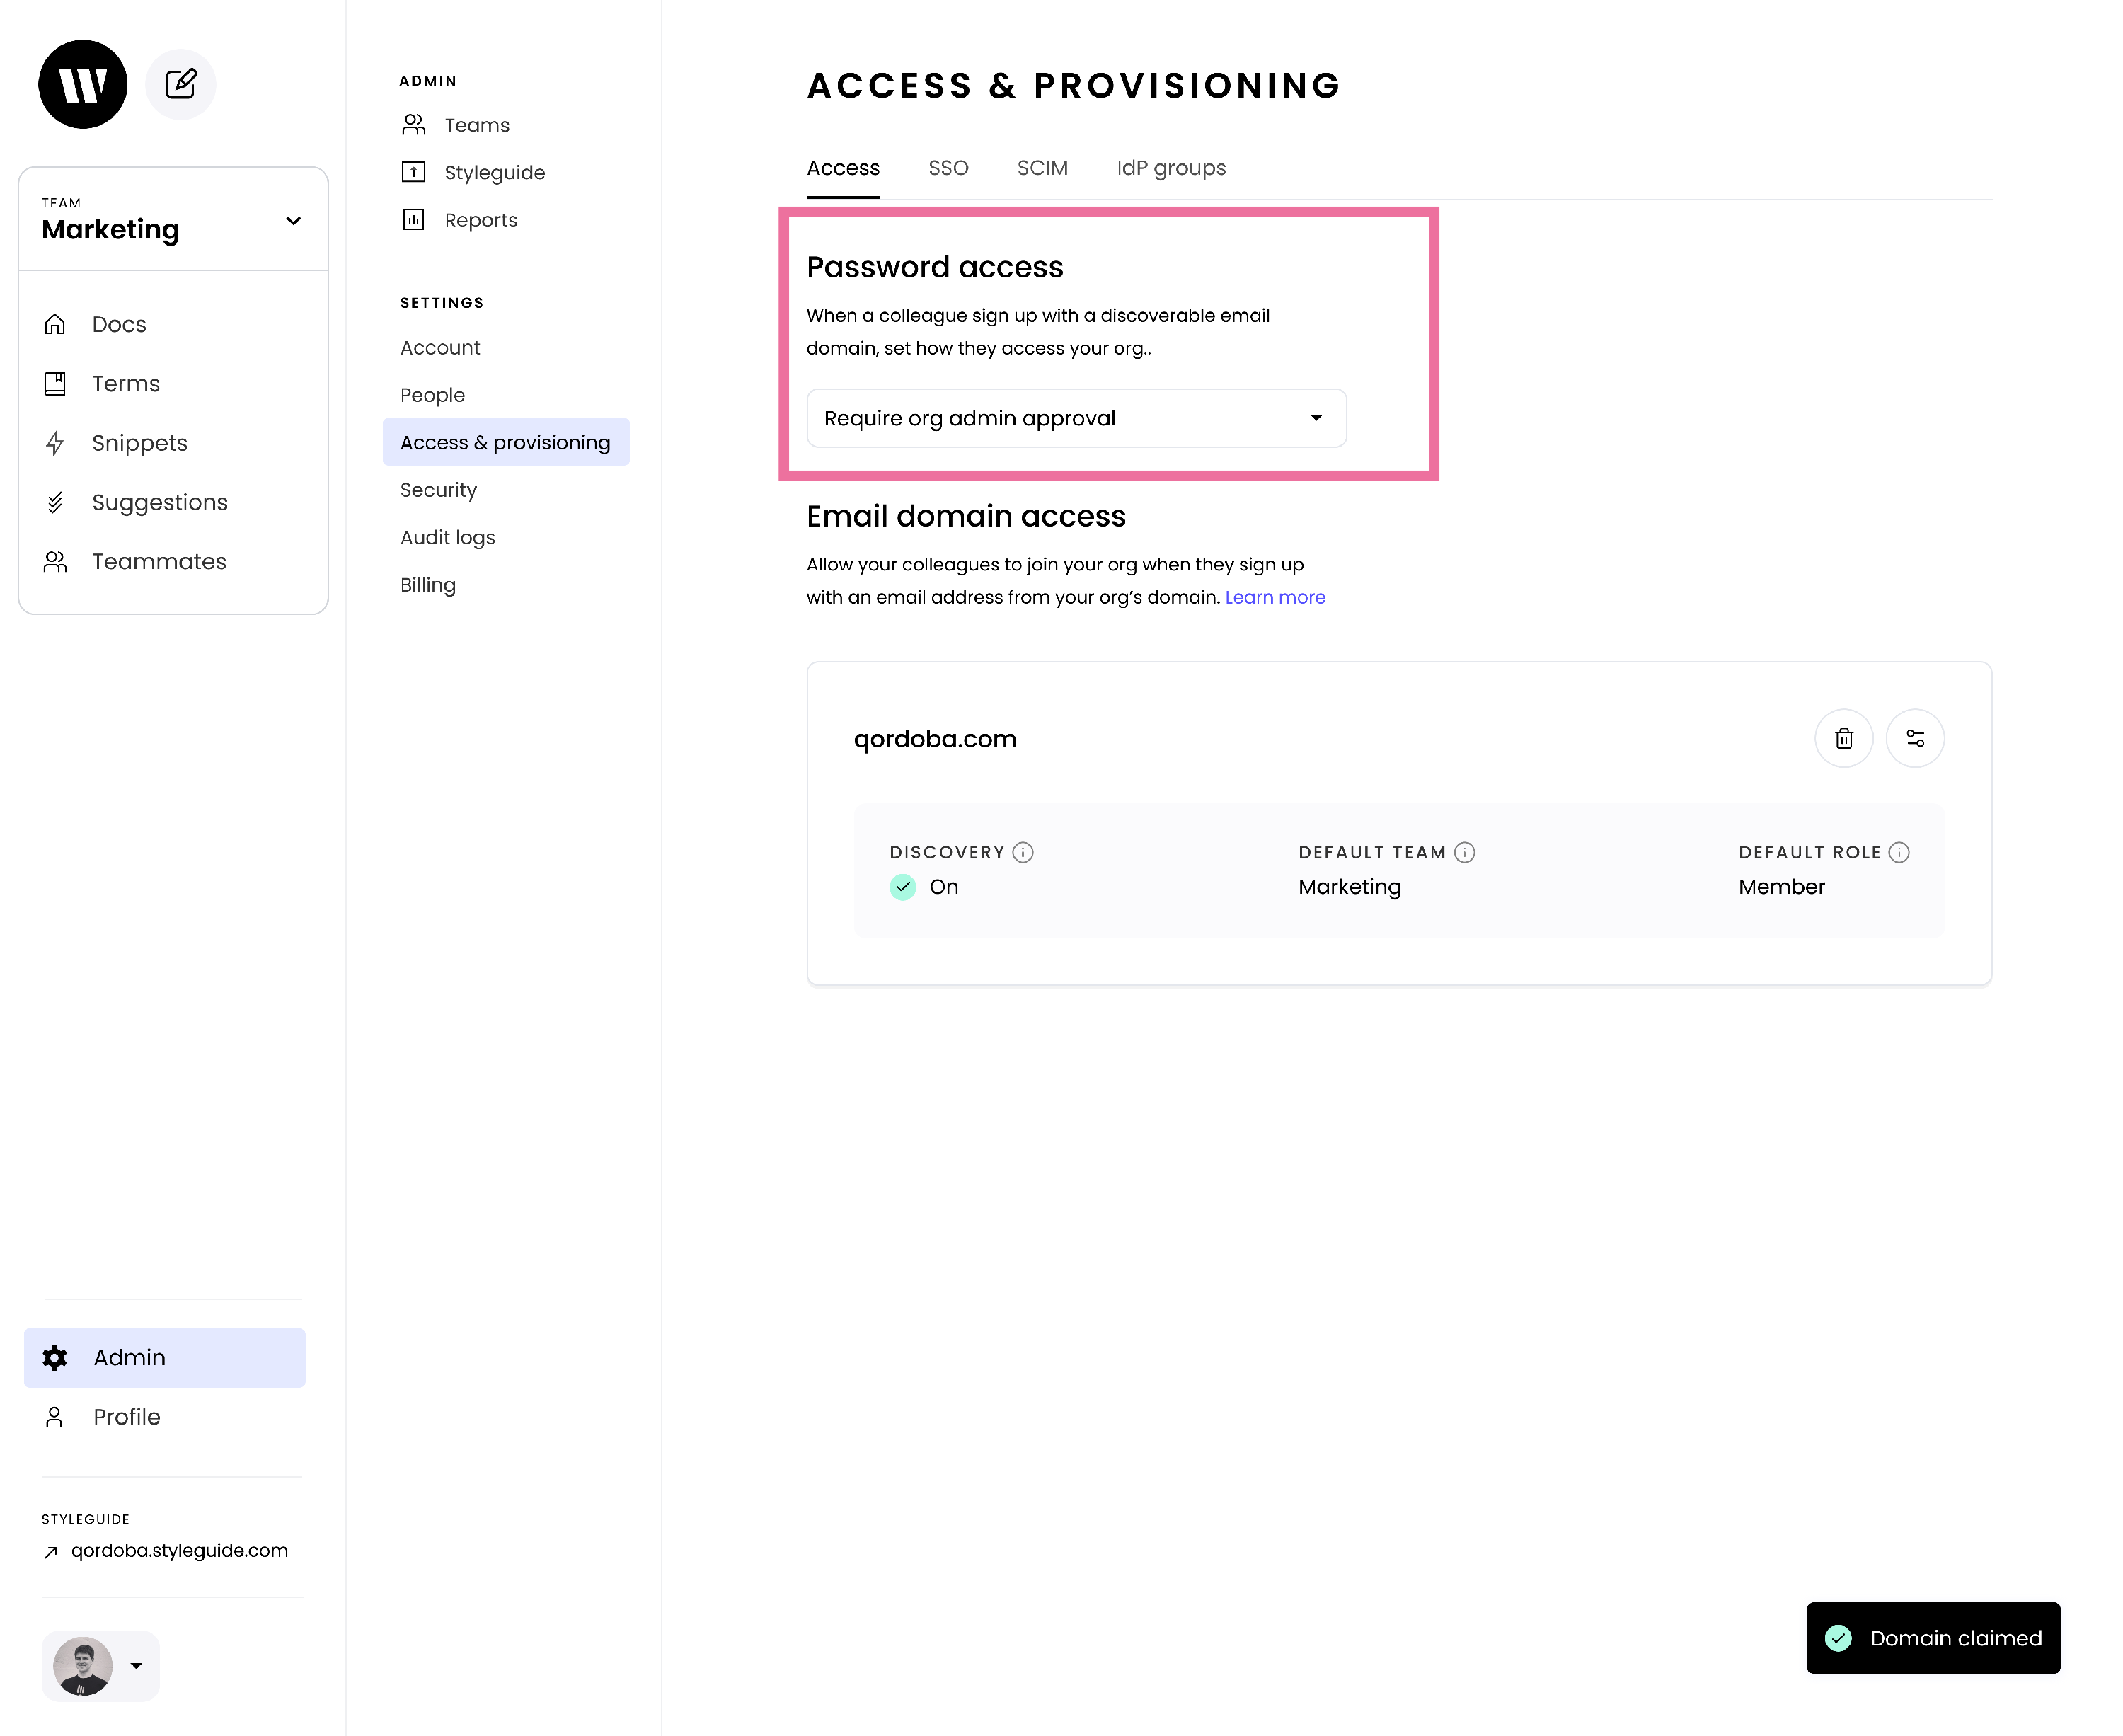Click the Default Team info icon
2123x1736 pixels.
point(1464,852)
